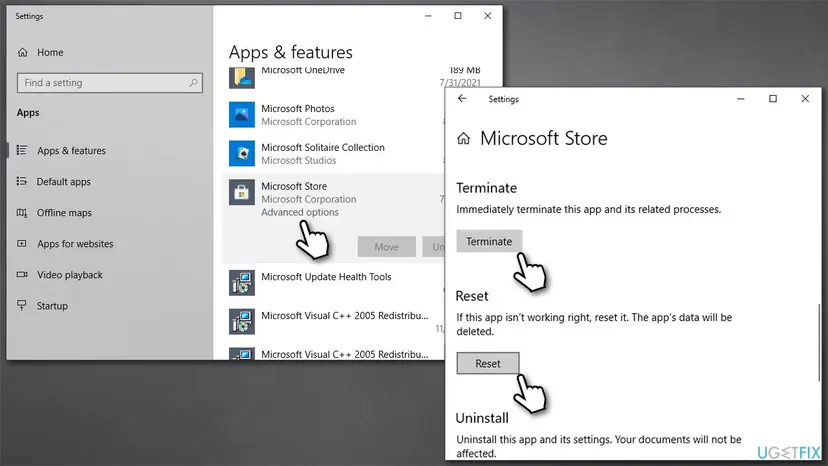Click the Microsoft OneDrive app icon
Image resolution: width=828 pixels, height=466 pixels.
coord(242,78)
